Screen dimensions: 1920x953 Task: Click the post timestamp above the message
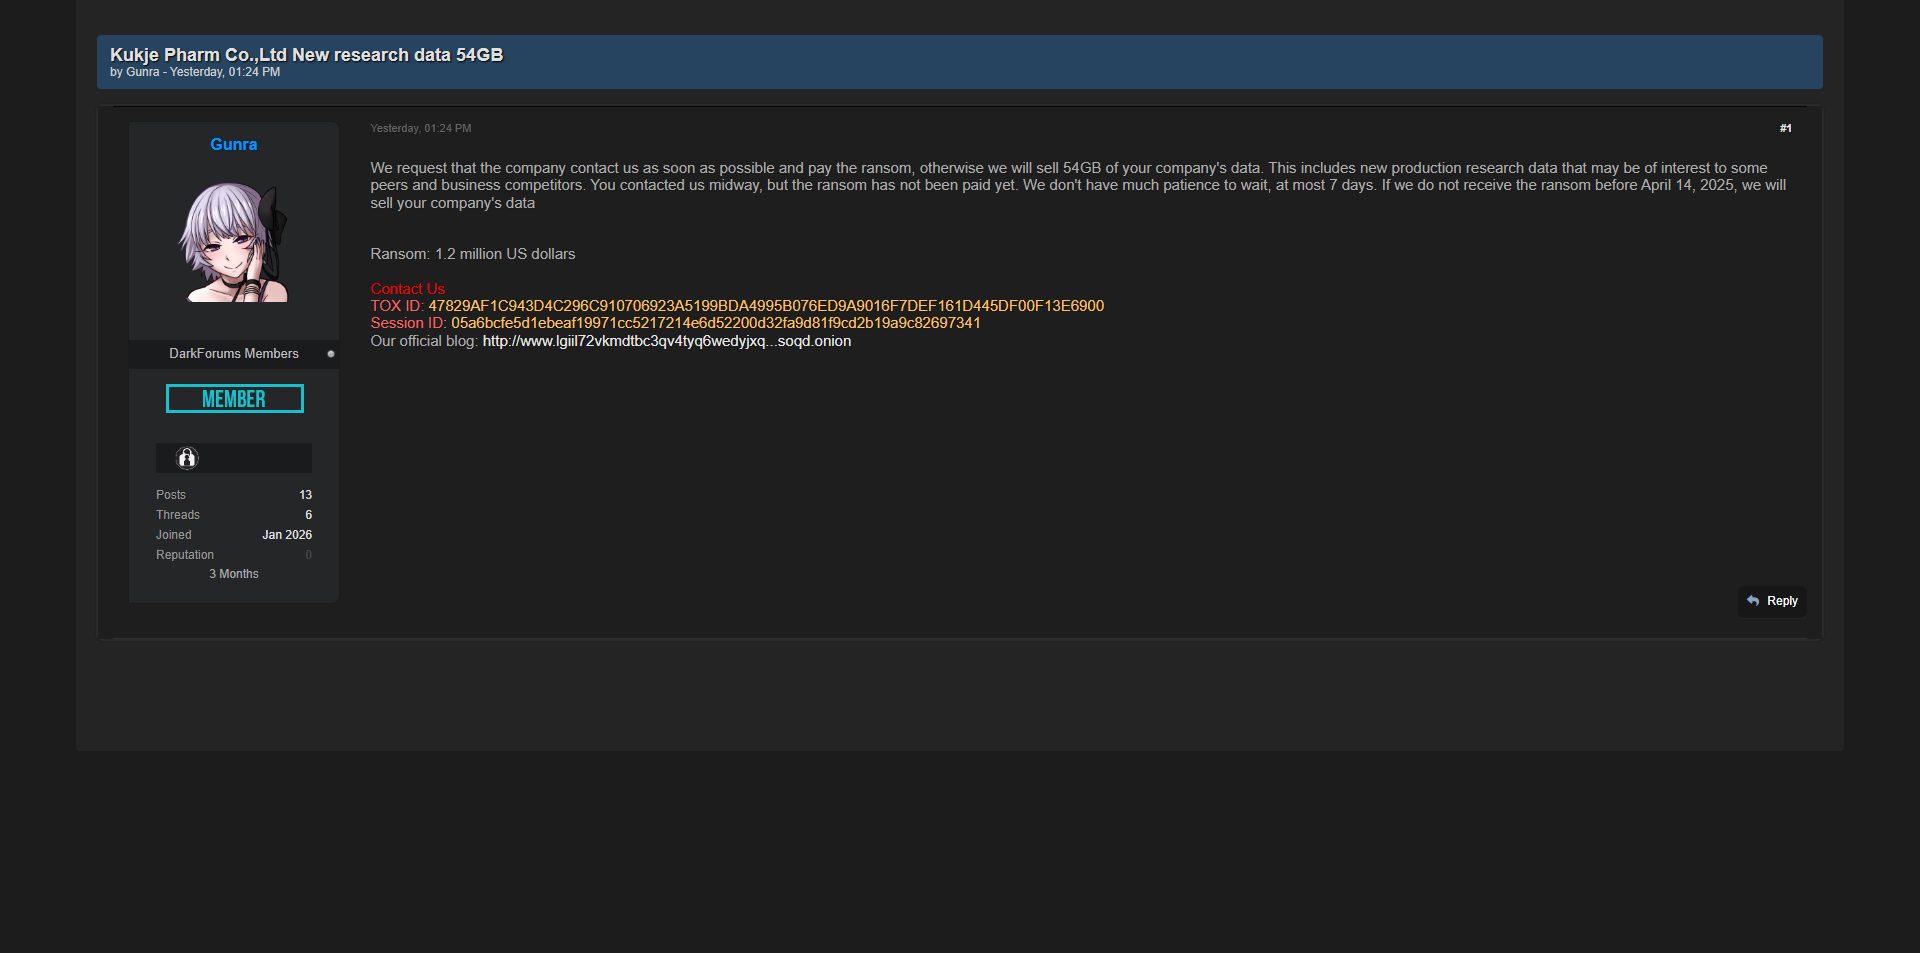[x=420, y=128]
